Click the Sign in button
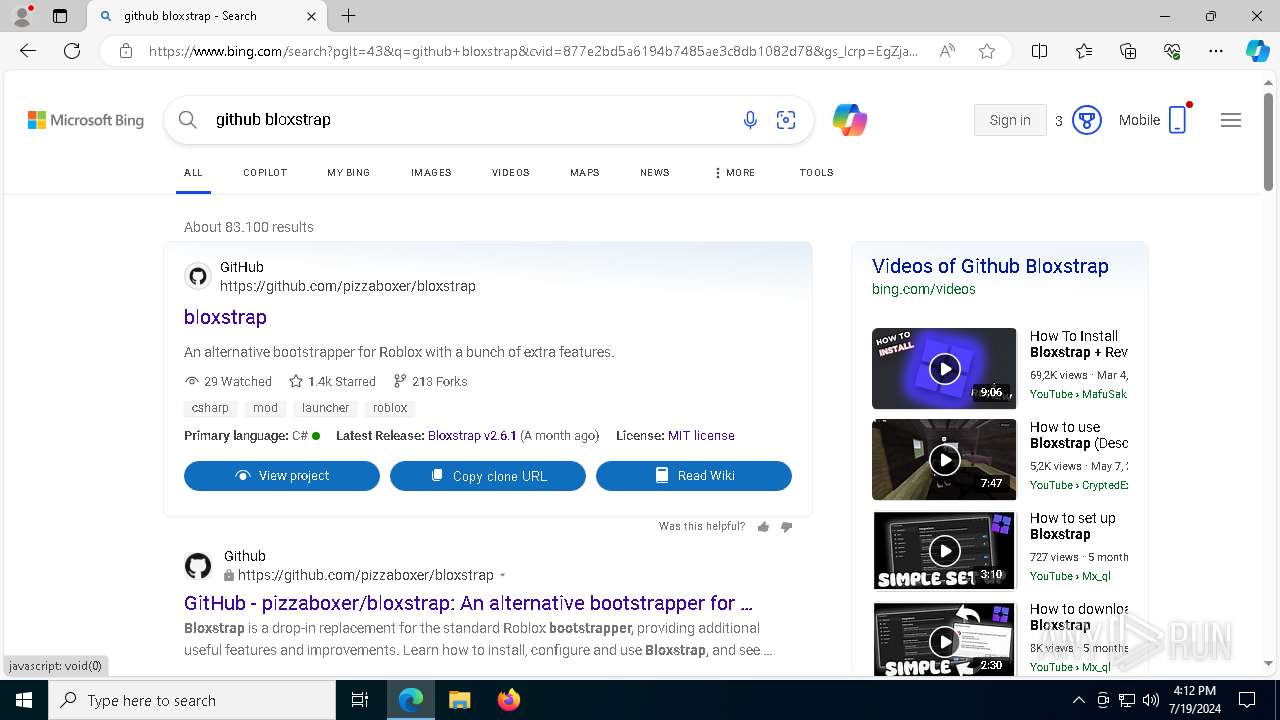The width and height of the screenshot is (1280, 720). click(1010, 120)
